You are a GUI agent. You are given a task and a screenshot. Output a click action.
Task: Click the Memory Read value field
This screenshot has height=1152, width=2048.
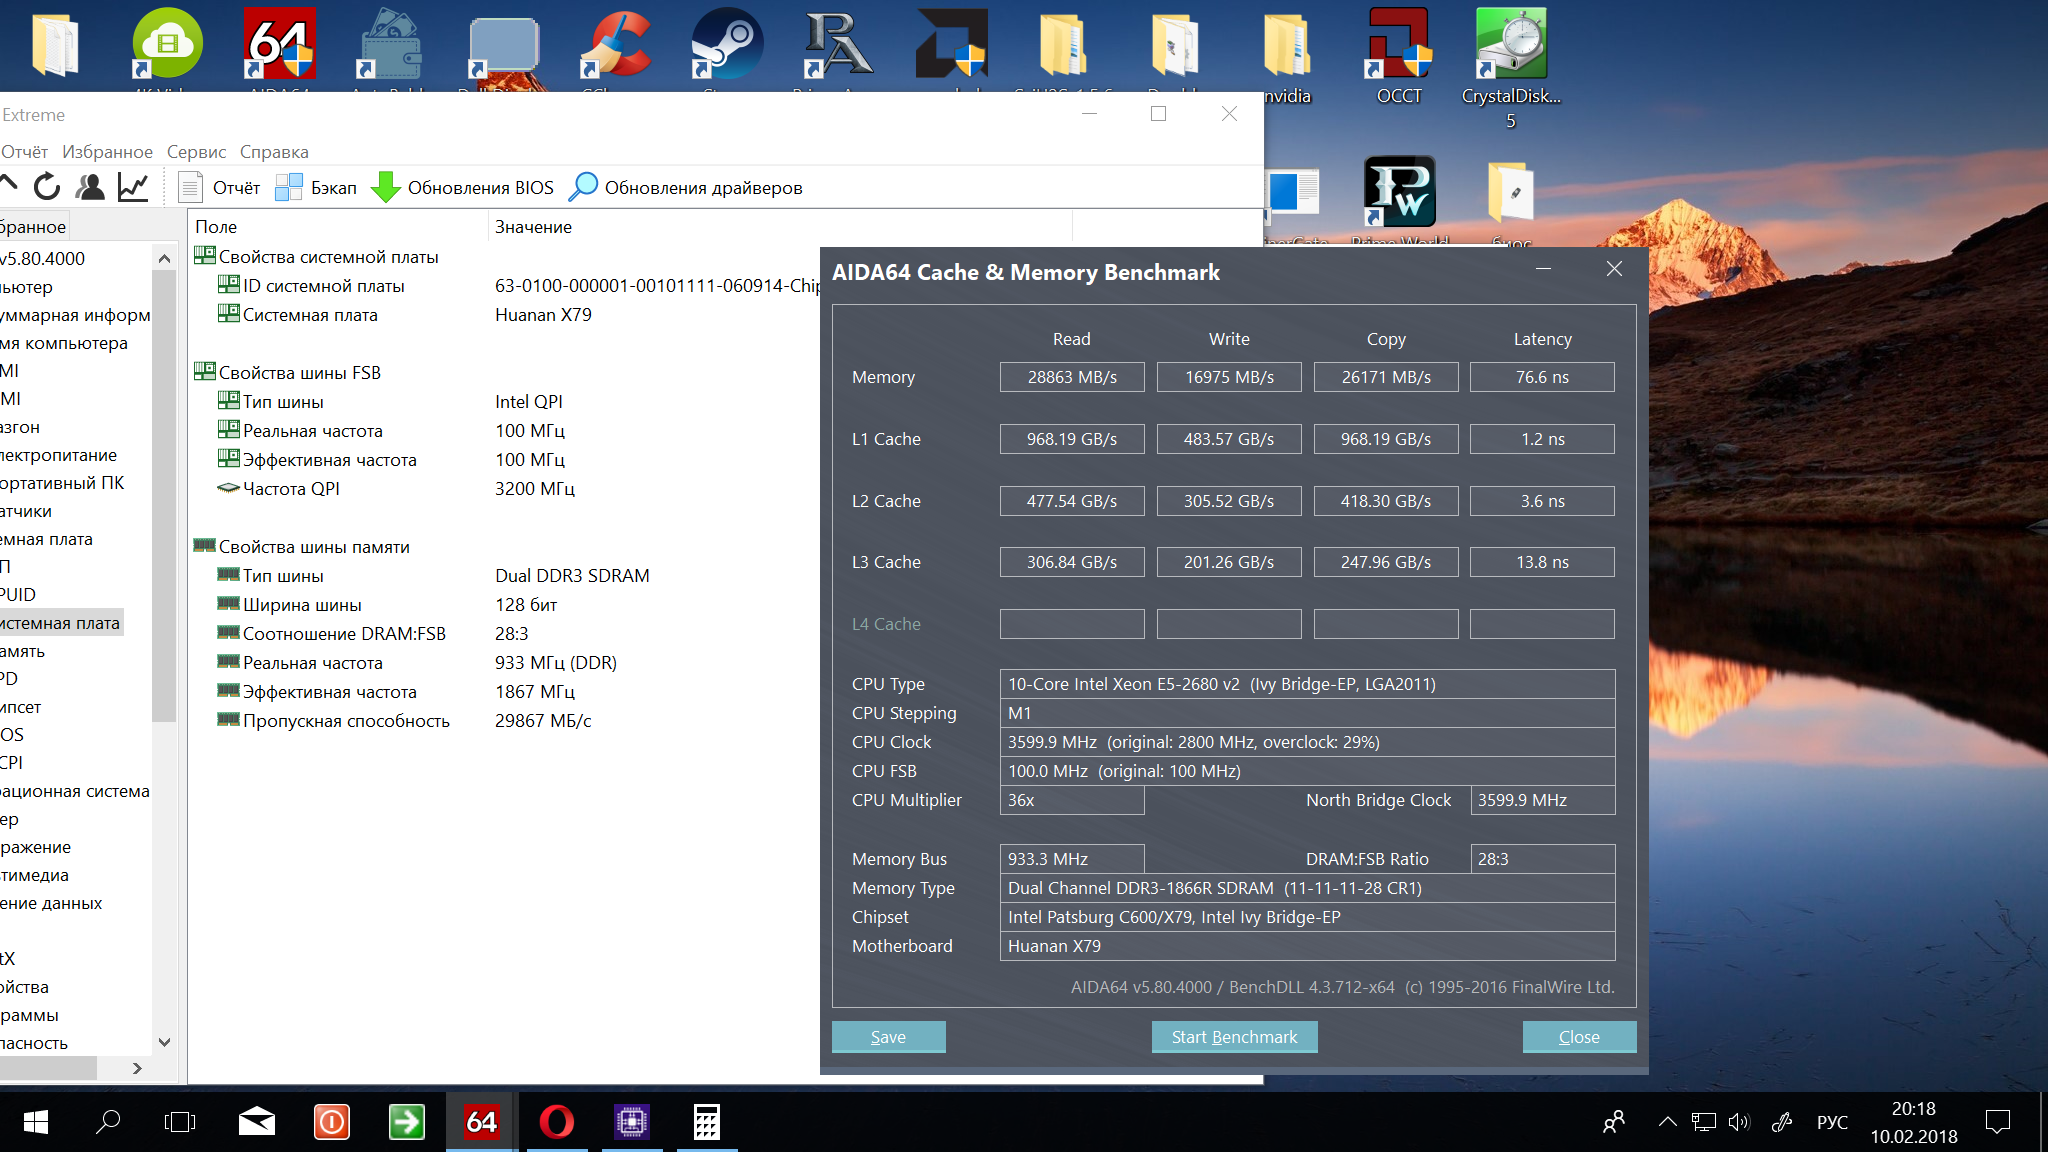1072,377
